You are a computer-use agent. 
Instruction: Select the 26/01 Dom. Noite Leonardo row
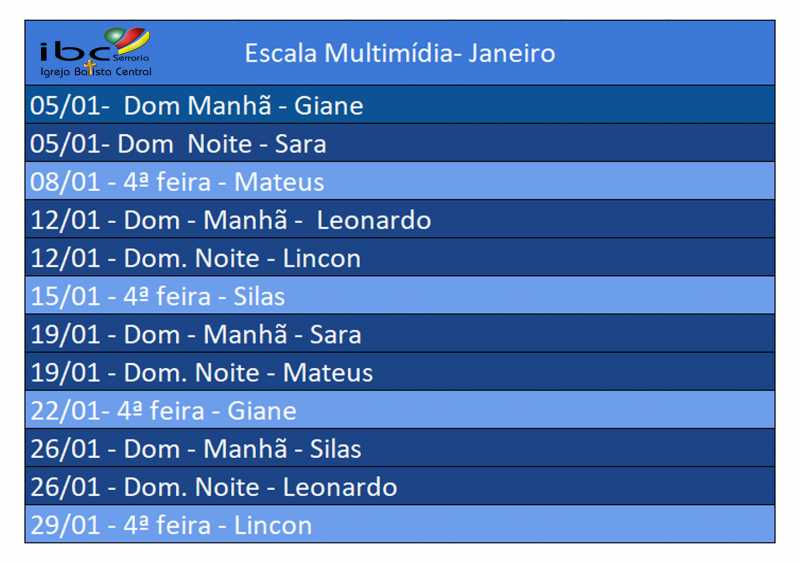(400, 486)
